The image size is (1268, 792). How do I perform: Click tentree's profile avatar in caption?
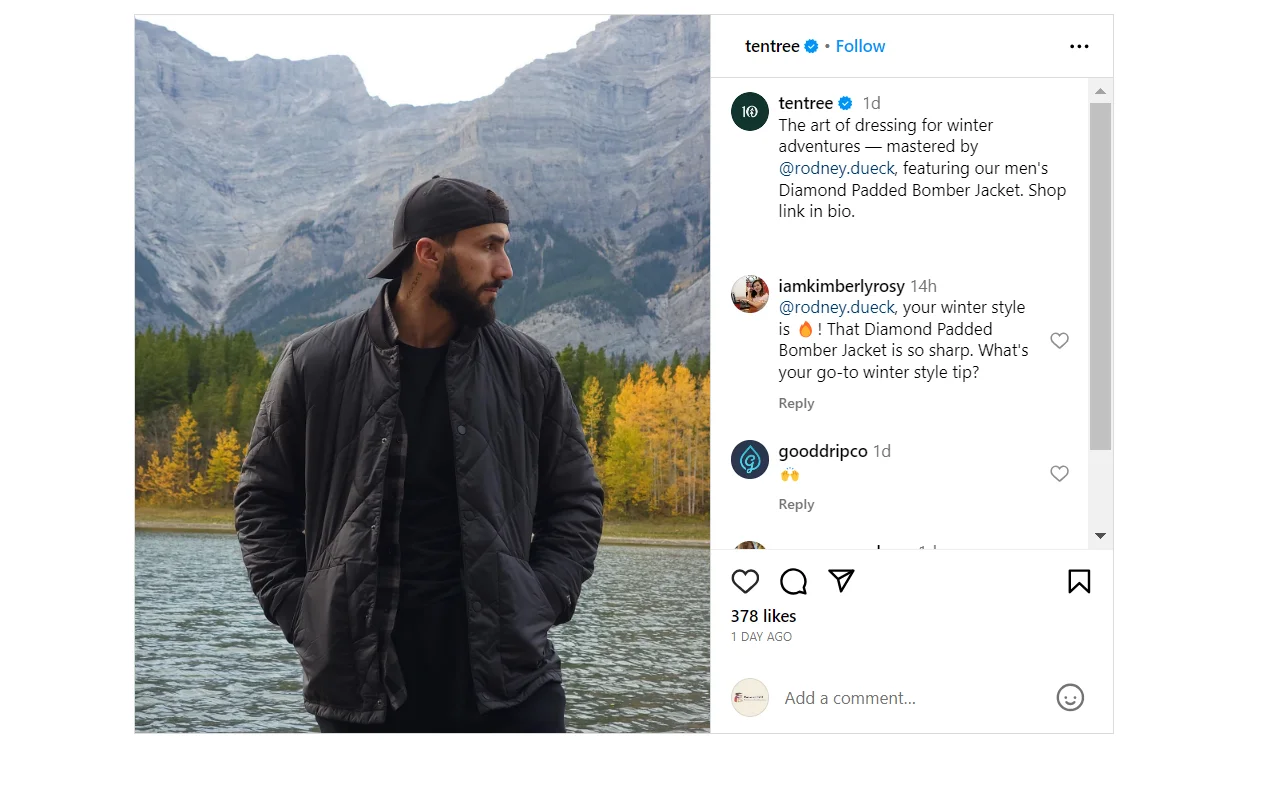(x=750, y=111)
